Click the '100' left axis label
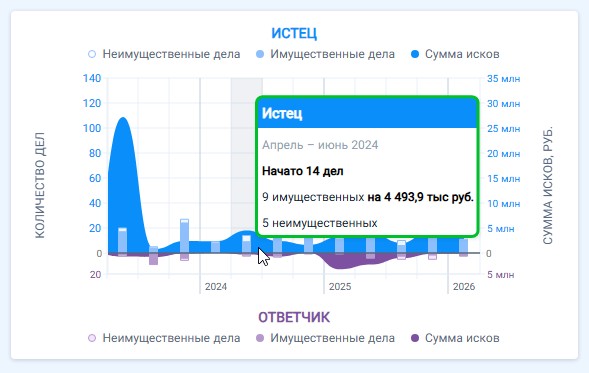The image size is (589, 373). coord(92,128)
